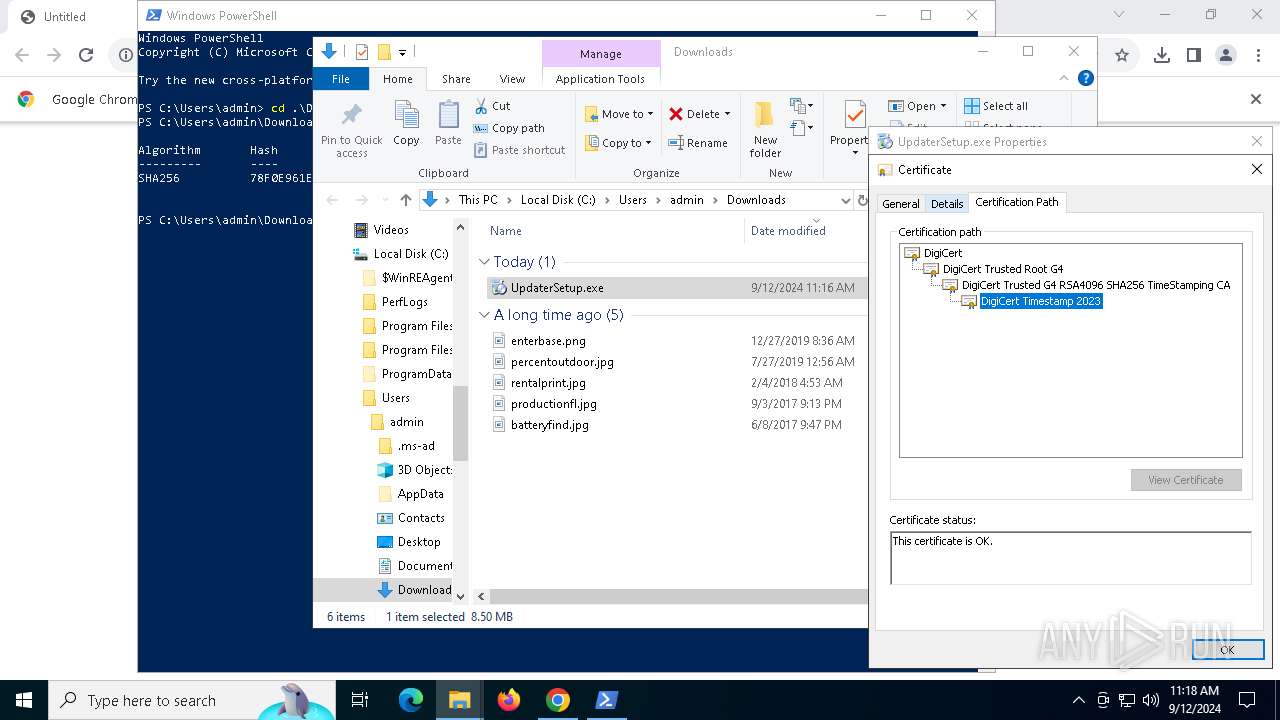Click the Explorer help icon
This screenshot has width=1280, height=720.
point(1086,78)
